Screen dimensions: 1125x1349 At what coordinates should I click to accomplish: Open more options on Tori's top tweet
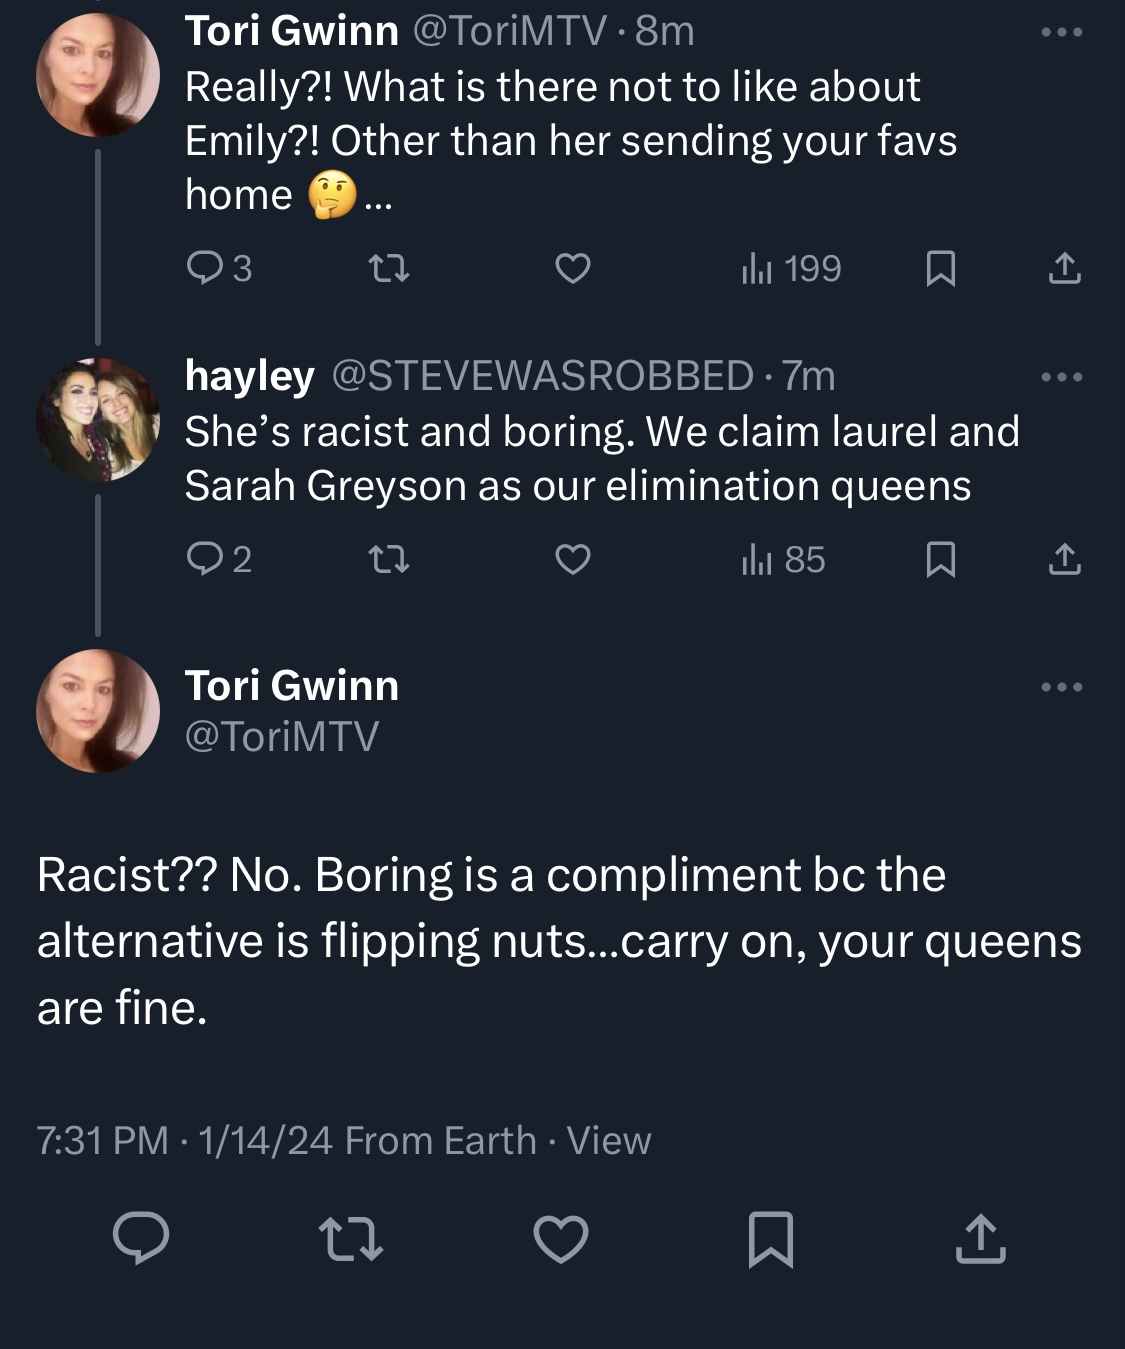click(1061, 32)
